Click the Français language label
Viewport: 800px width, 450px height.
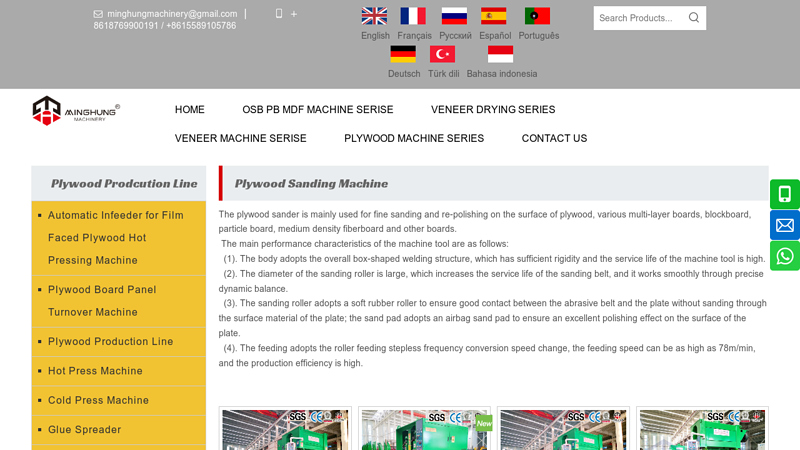coord(414,36)
